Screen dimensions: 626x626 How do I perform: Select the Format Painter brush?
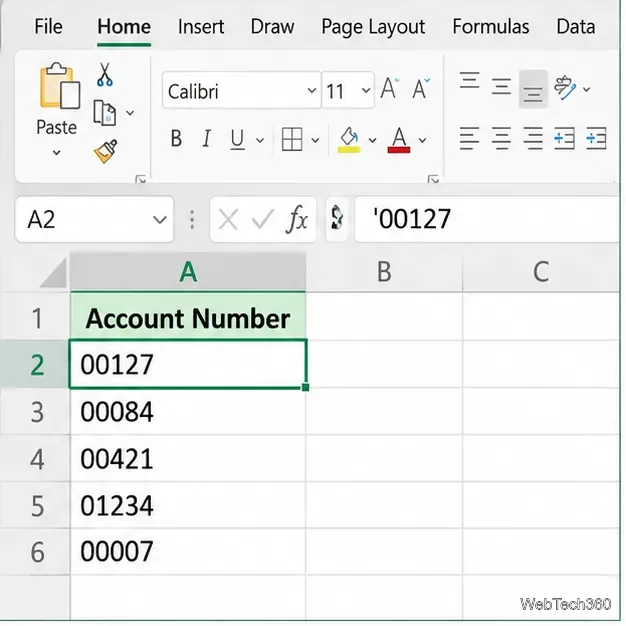106,151
